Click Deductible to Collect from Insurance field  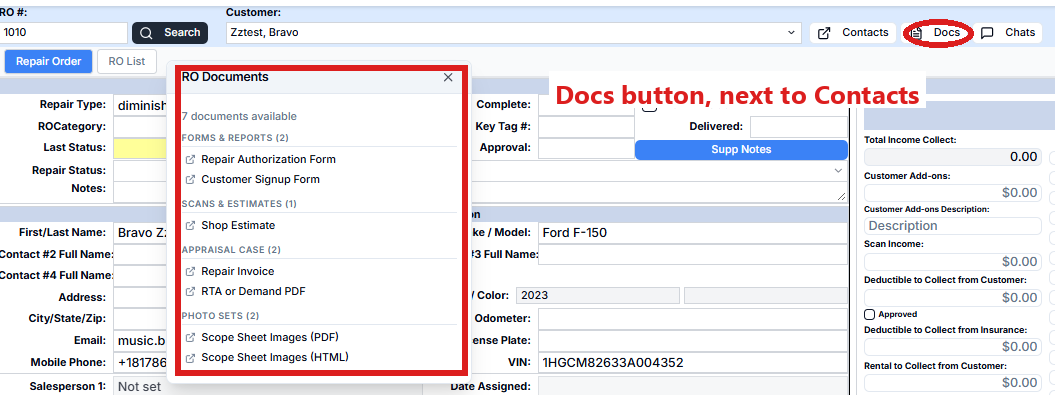[x=953, y=347]
